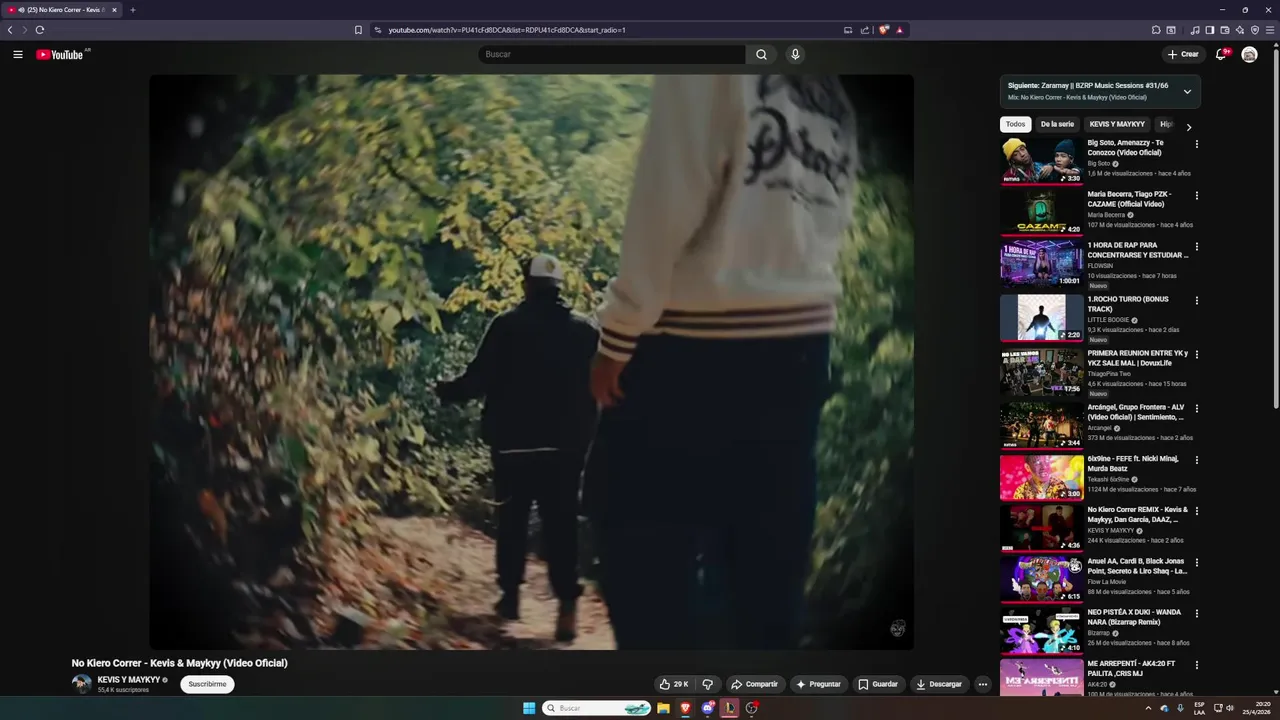The height and width of the screenshot is (720, 1280).
Task: Close the No Kiero Correr tab
Action: pyautogui.click(x=114, y=10)
